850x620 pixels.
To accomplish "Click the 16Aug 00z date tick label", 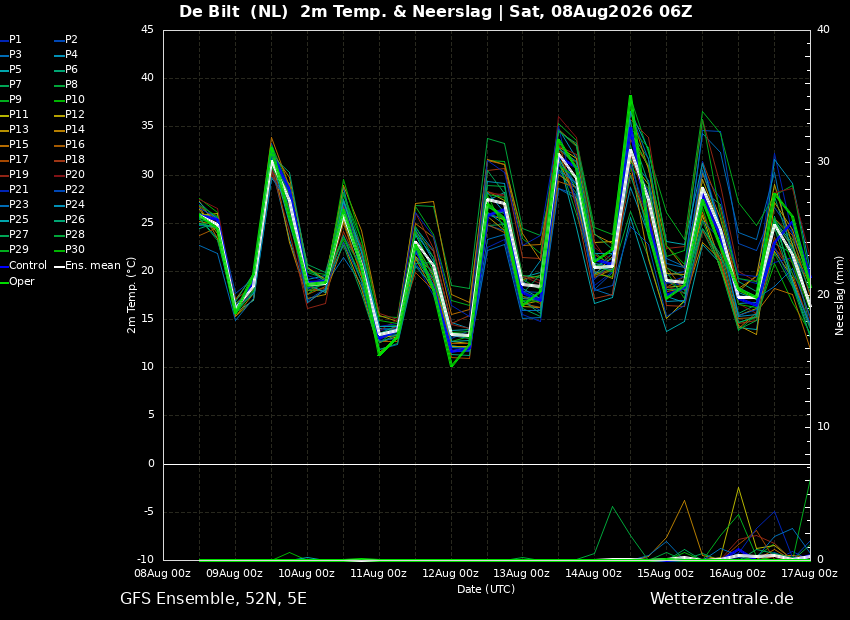I will click(737, 573).
